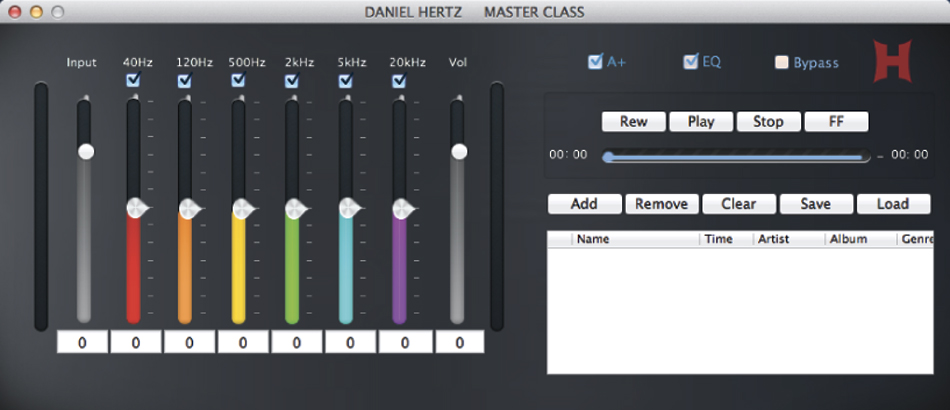Check the Bypass checkbox
Screen dimensions: 950x410
click(x=782, y=63)
